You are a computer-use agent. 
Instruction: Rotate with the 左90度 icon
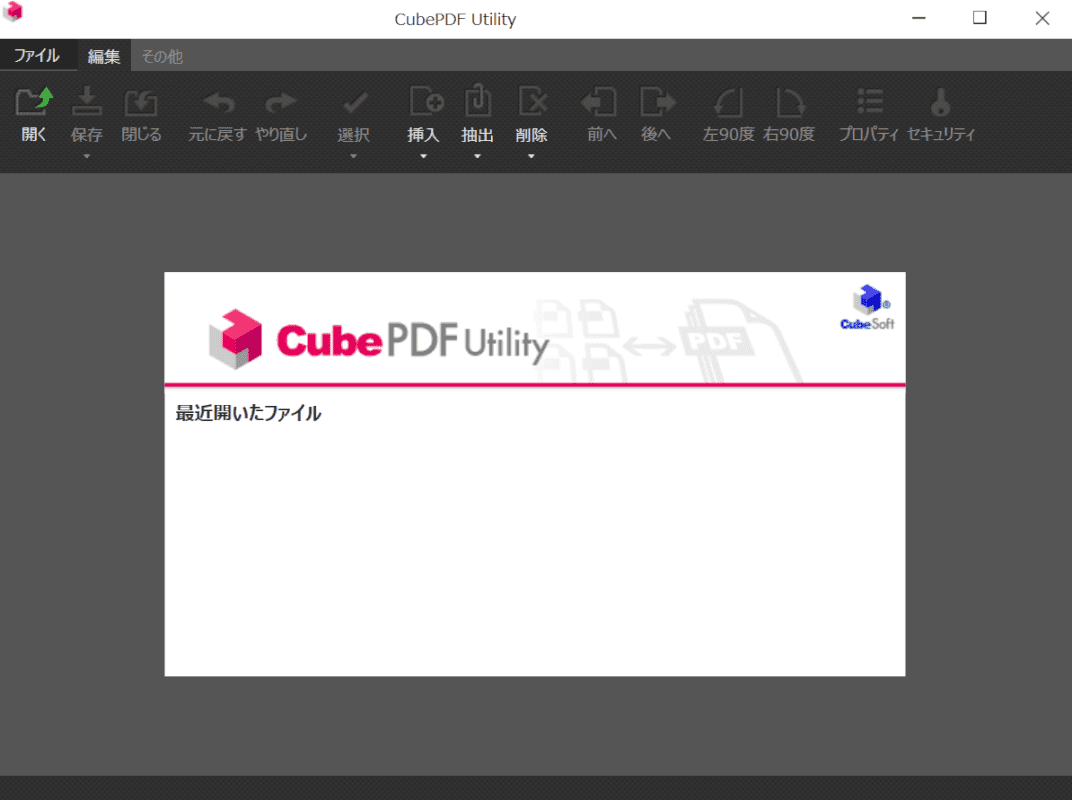coord(729,103)
